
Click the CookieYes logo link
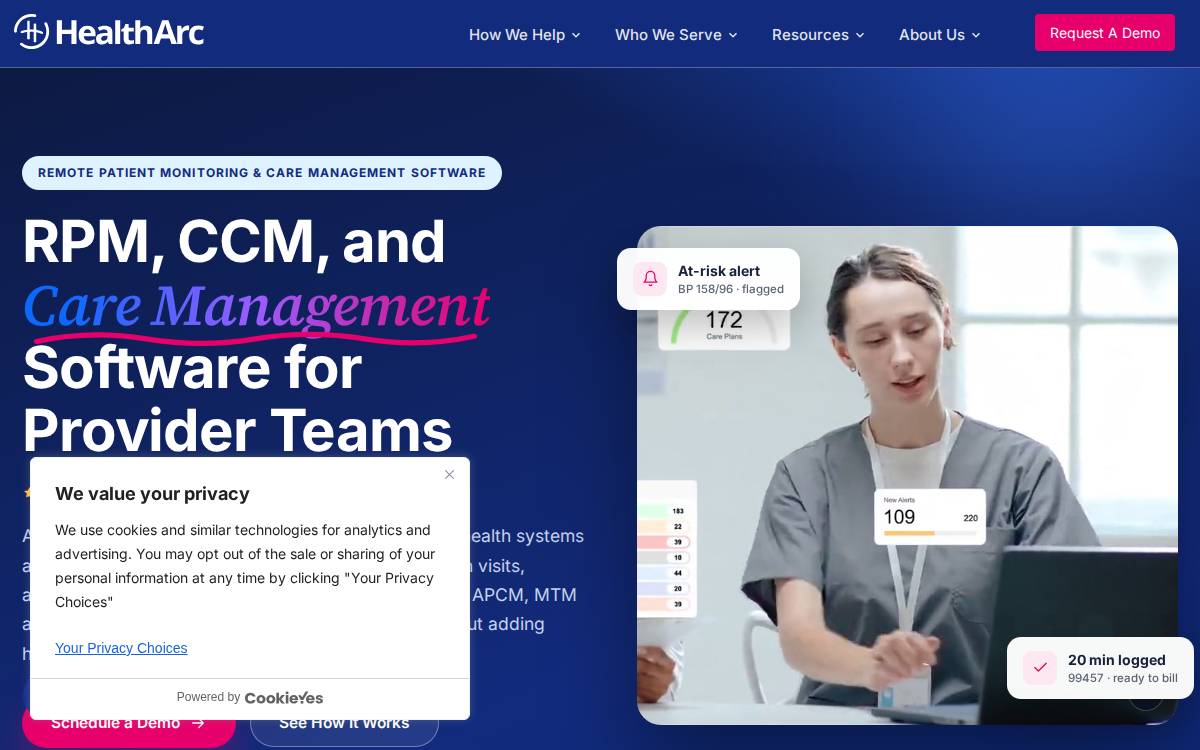click(284, 697)
